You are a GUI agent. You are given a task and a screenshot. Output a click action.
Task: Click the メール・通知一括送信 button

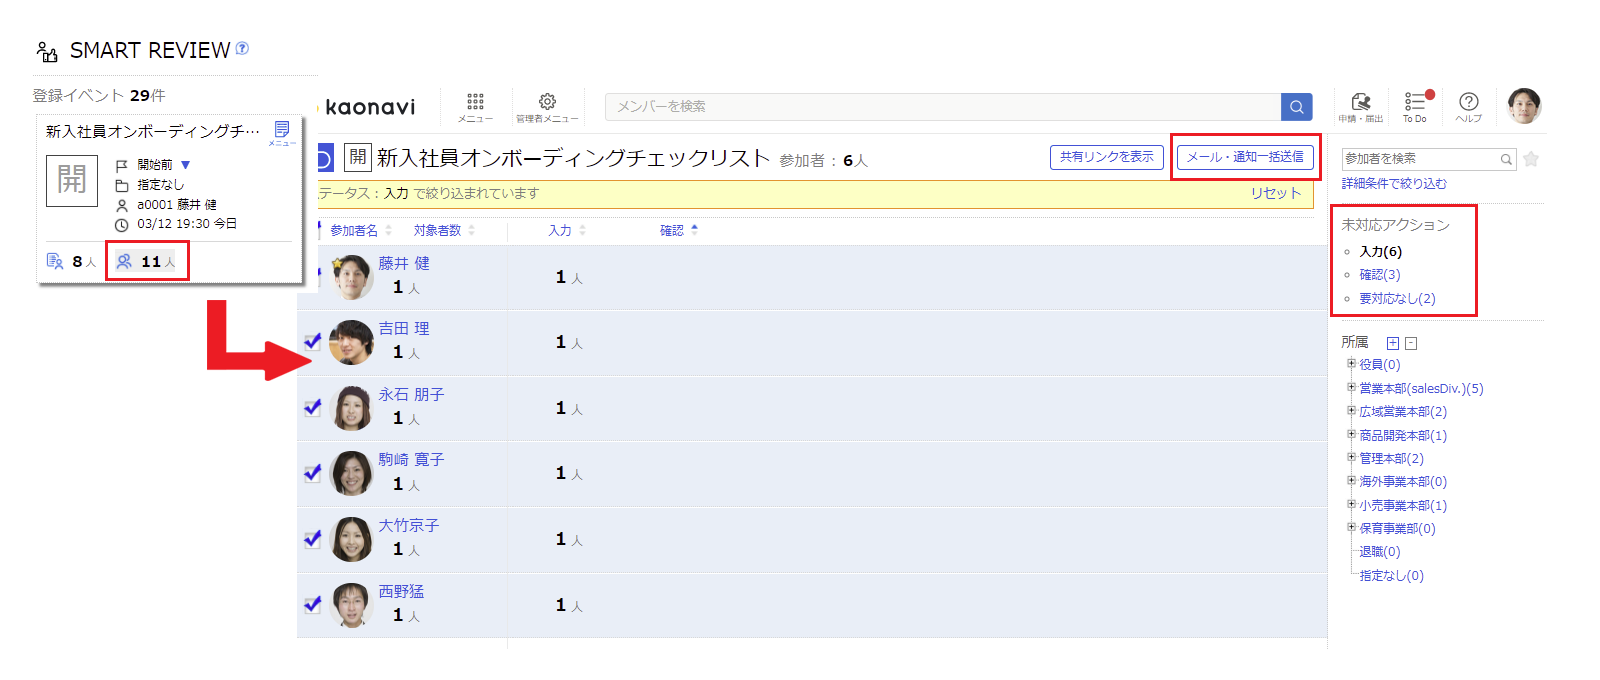pyautogui.click(x=1245, y=157)
